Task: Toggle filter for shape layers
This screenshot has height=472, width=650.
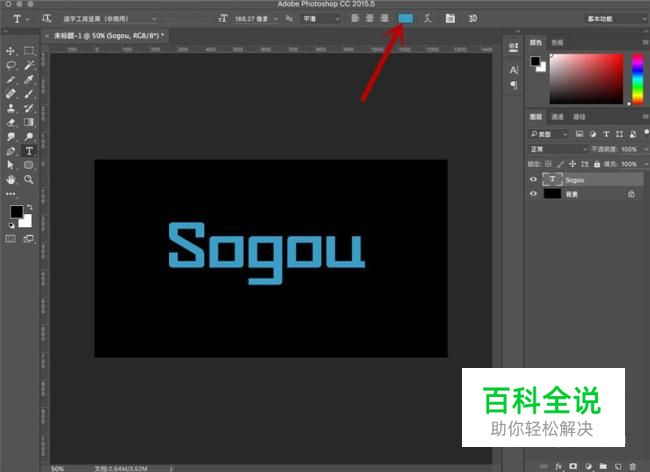Action: pyautogui.click(x=619, y=134)
